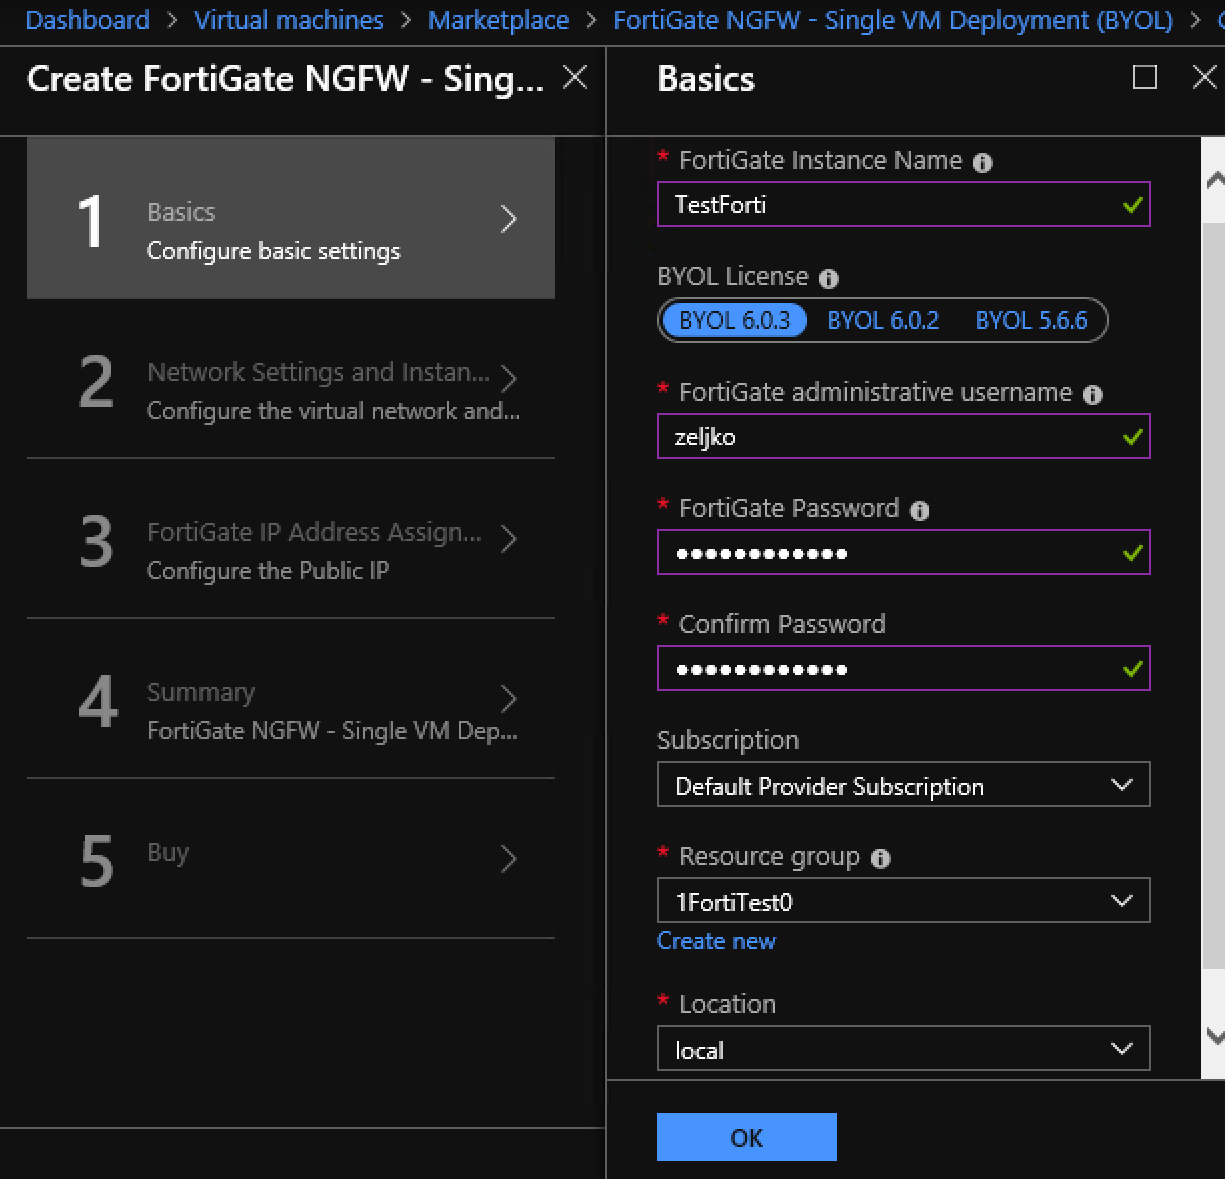Select the Marketplace breadcrumb
1225x1179 pixels.
[498, 20]
